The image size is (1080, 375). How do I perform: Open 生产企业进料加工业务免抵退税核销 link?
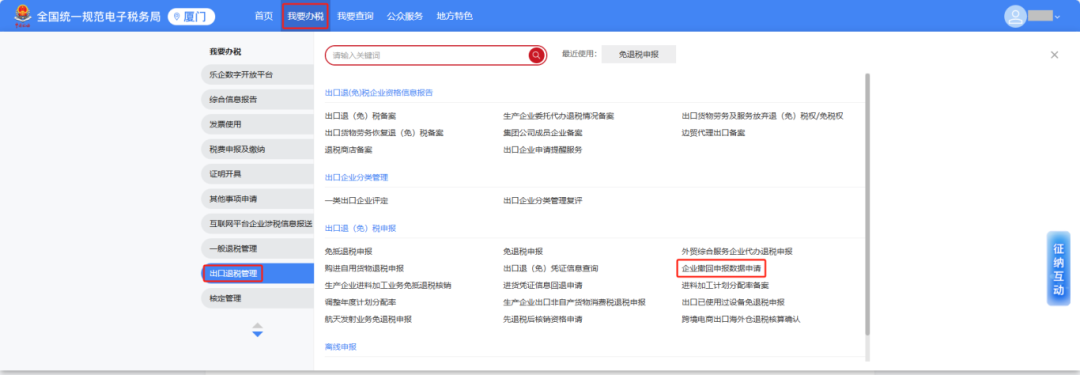388,285
